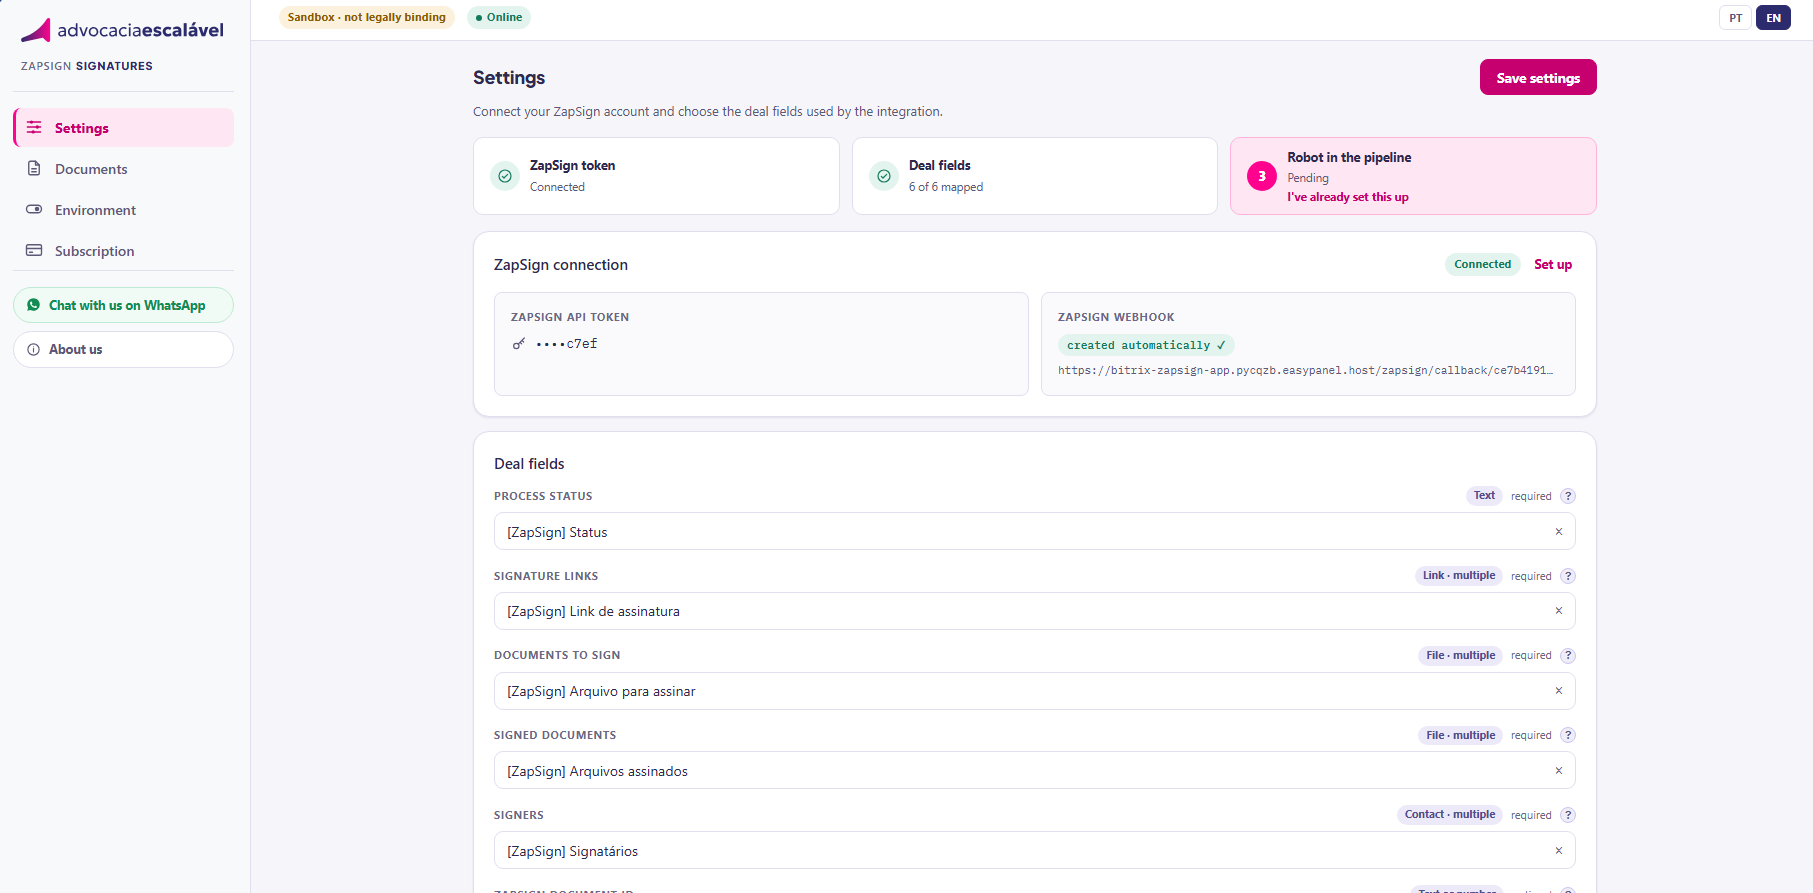This screenshot has height=893, width=1813.
Task: Click the About us button
Action: [x=124, y=349]
